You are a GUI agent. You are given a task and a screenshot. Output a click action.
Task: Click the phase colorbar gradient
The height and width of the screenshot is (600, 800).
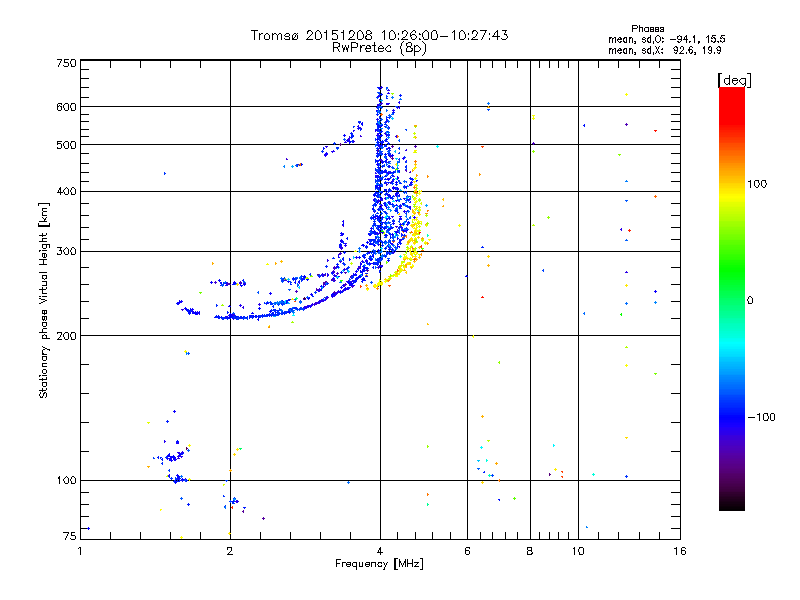click(x=732, y=298)
